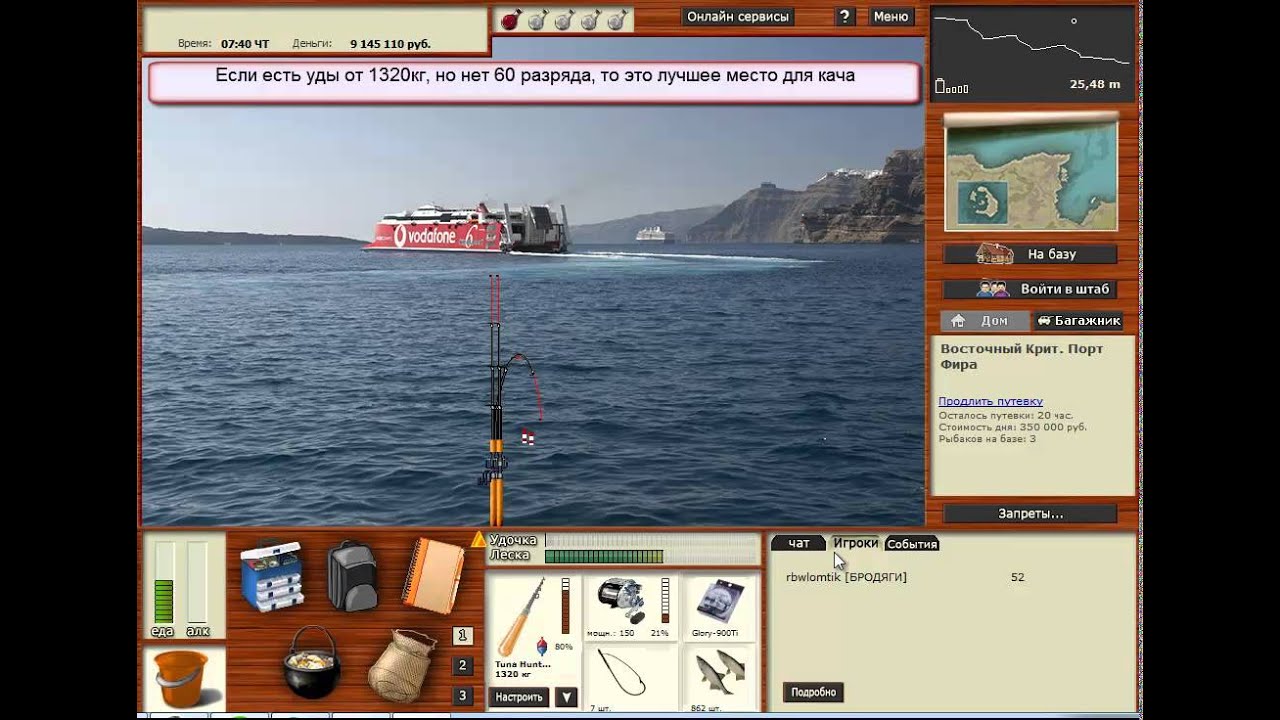Screen dimensions: 1280x720
Task: Click the Настроить button
Action: pyautogui.click(x=520, y=697)
